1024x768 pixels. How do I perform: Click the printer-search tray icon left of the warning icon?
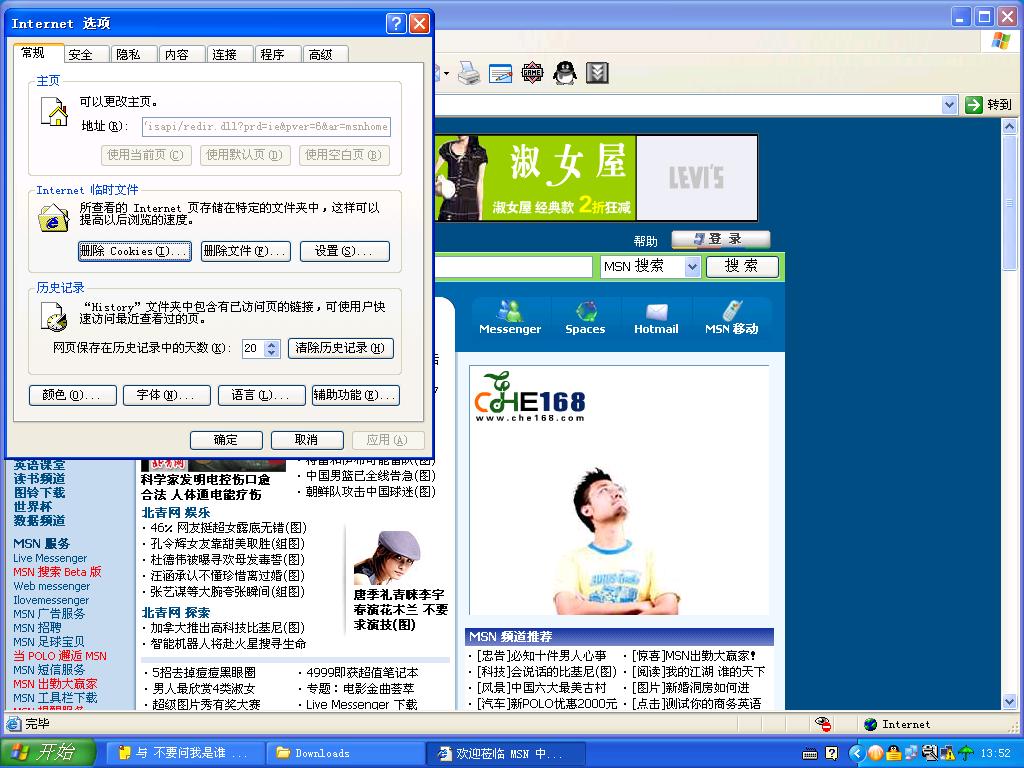tap(929, 754)
